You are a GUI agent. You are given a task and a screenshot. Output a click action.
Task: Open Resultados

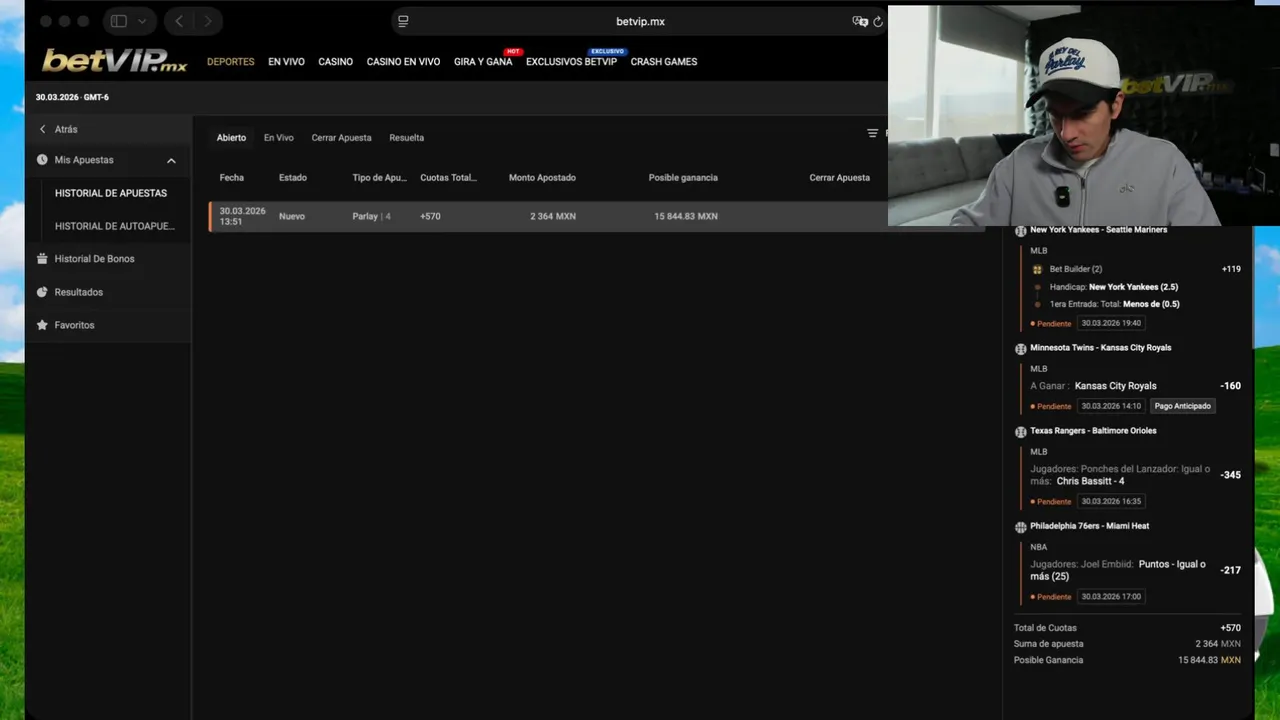coord(79,292)
